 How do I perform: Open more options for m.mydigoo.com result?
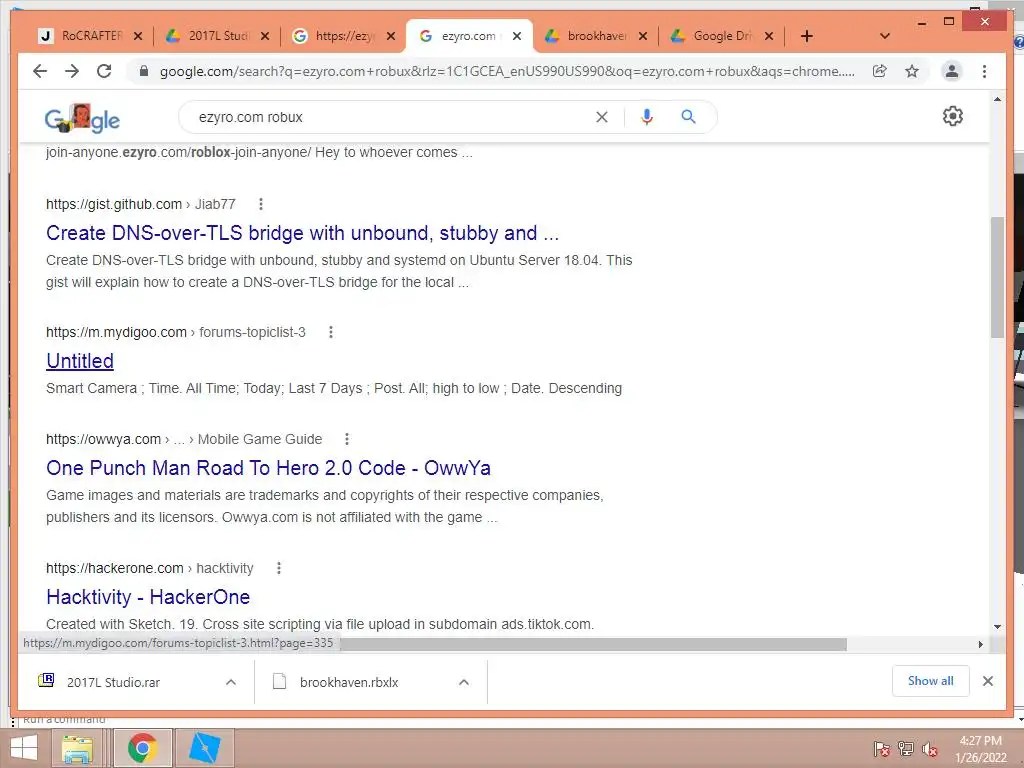331,332
